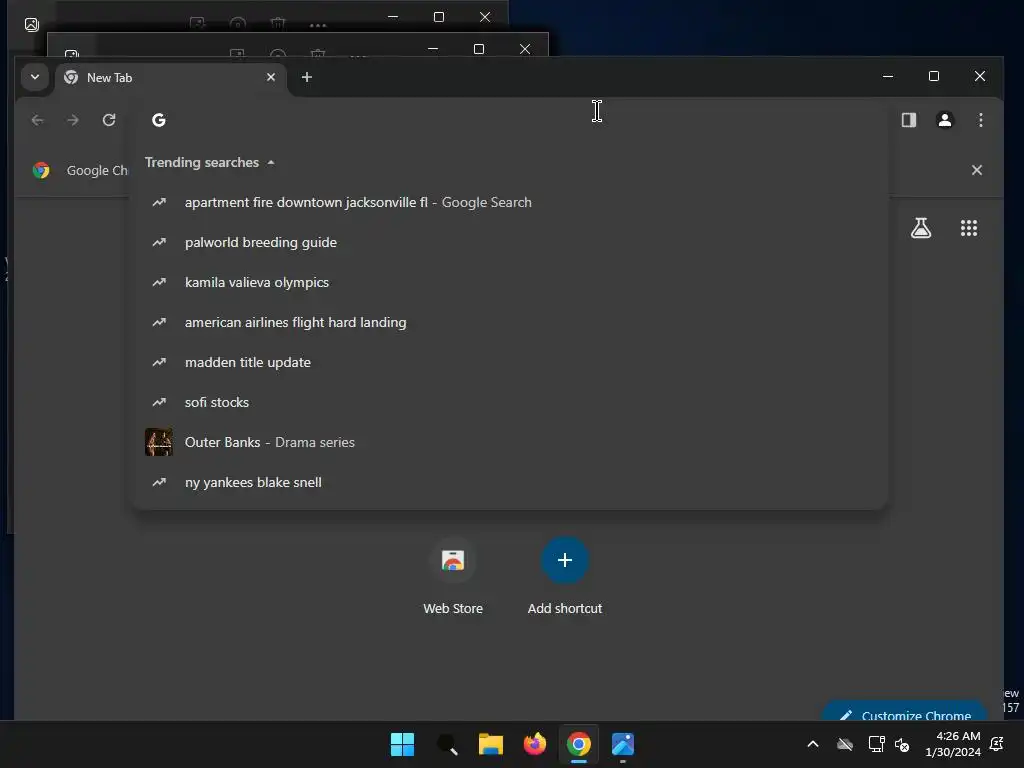The width and height of the screenshot is (1024, 768).
Task: Launch Firefox from the taskbar
Action: [535, 744]
